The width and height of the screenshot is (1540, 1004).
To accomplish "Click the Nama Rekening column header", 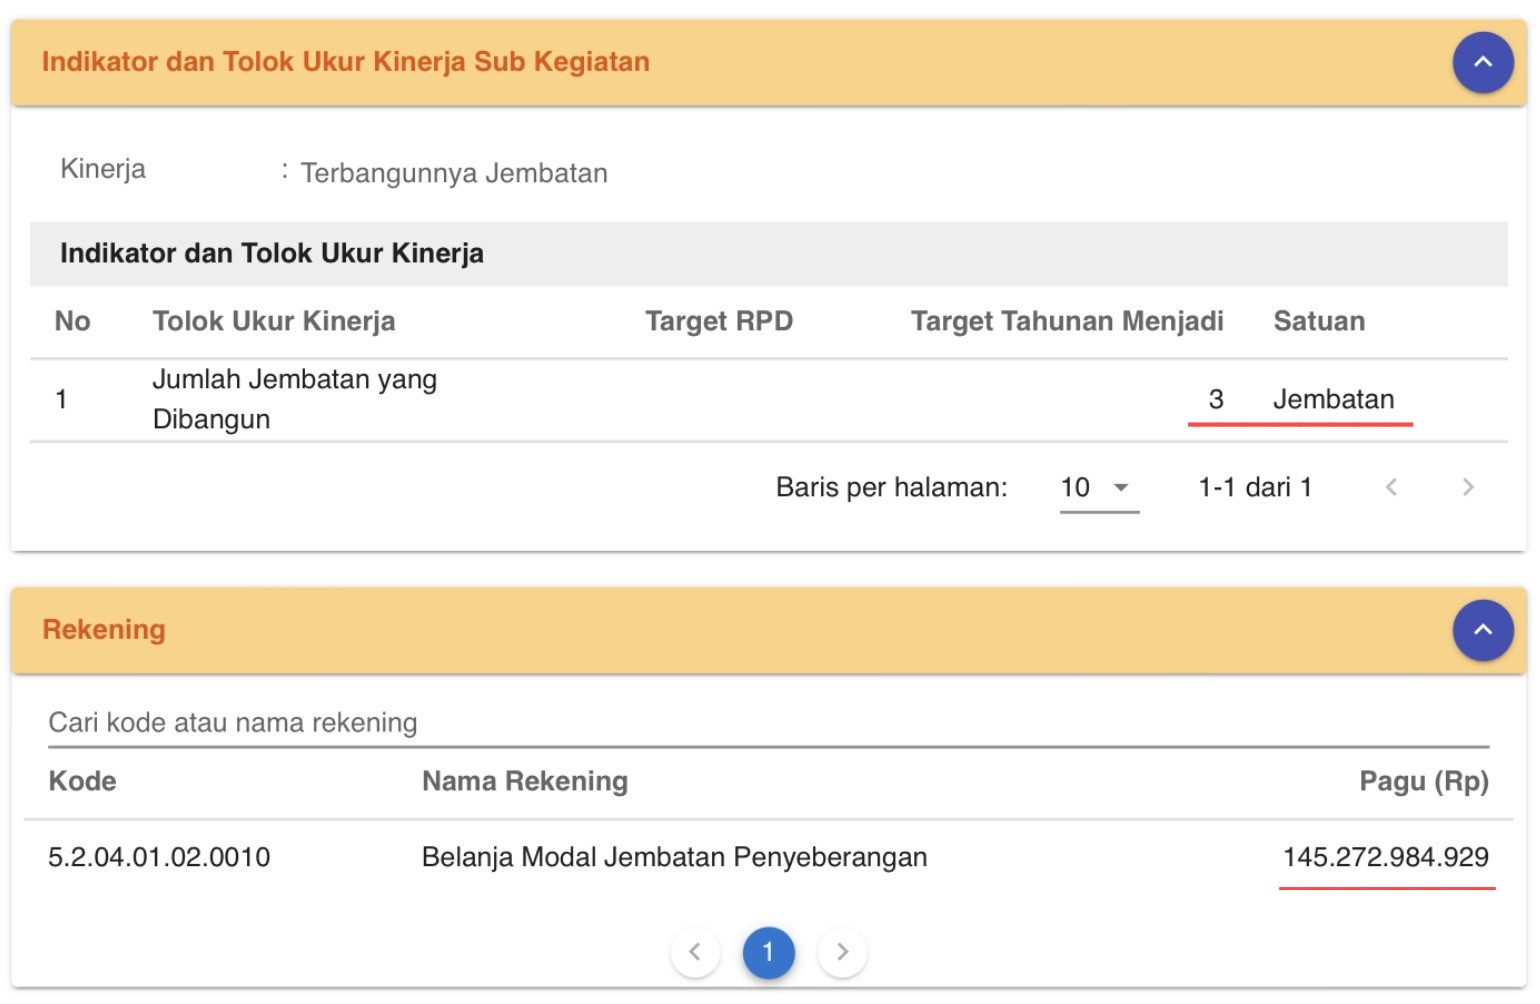I will point(524,781).
